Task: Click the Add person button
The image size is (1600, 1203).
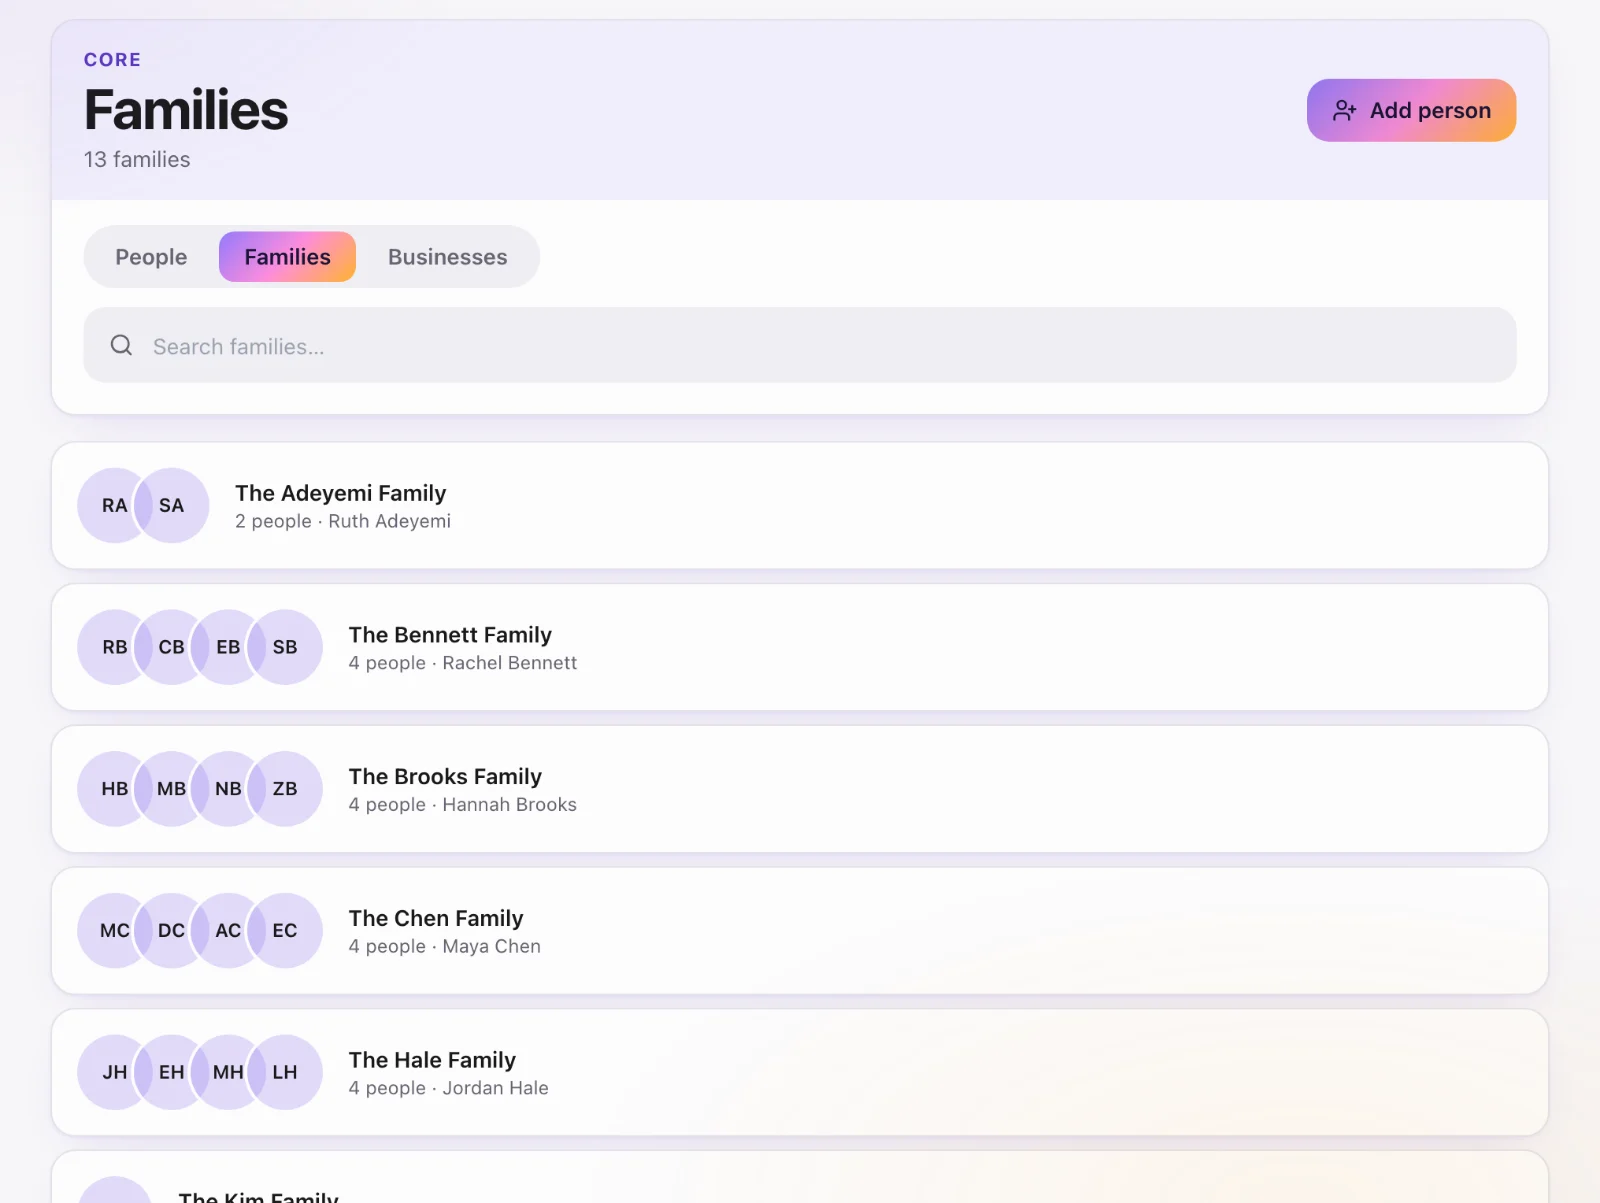Action: coord(1411,110)
